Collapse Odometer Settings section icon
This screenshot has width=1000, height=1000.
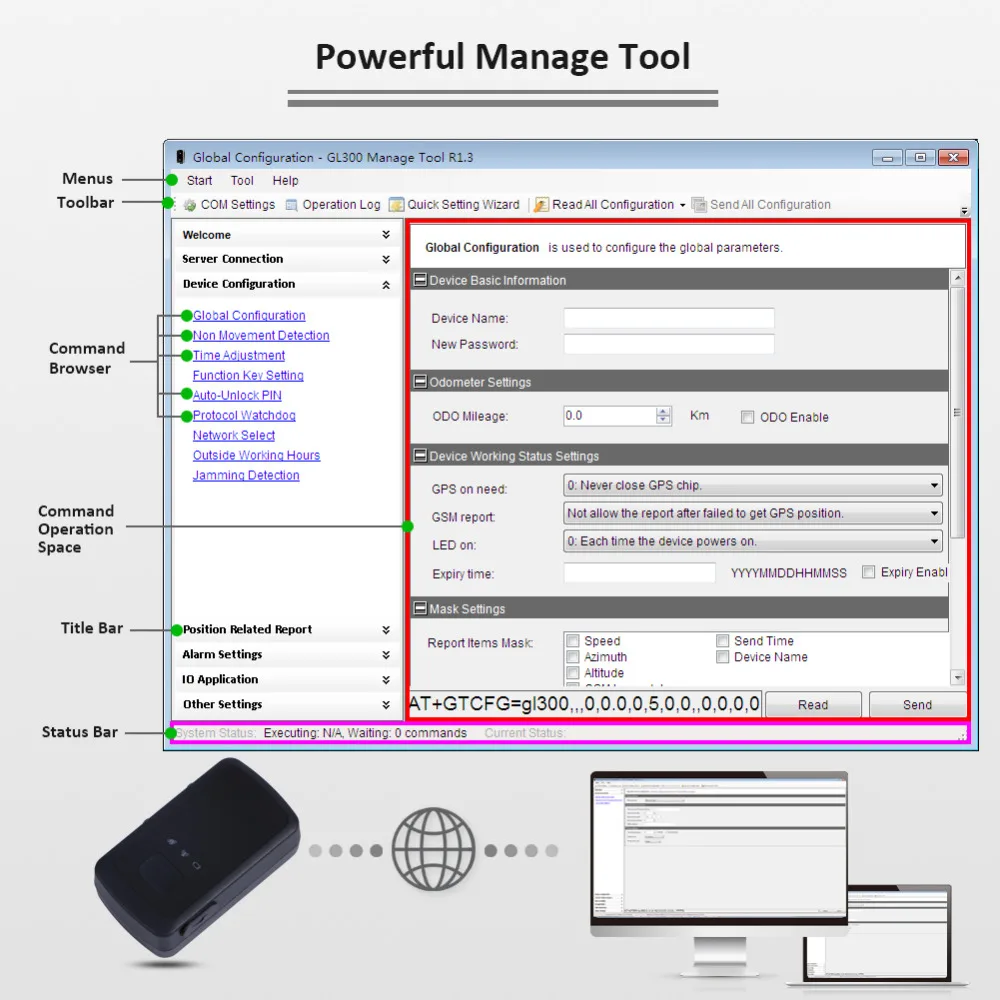pyautogui.click(x=420, y=381)
